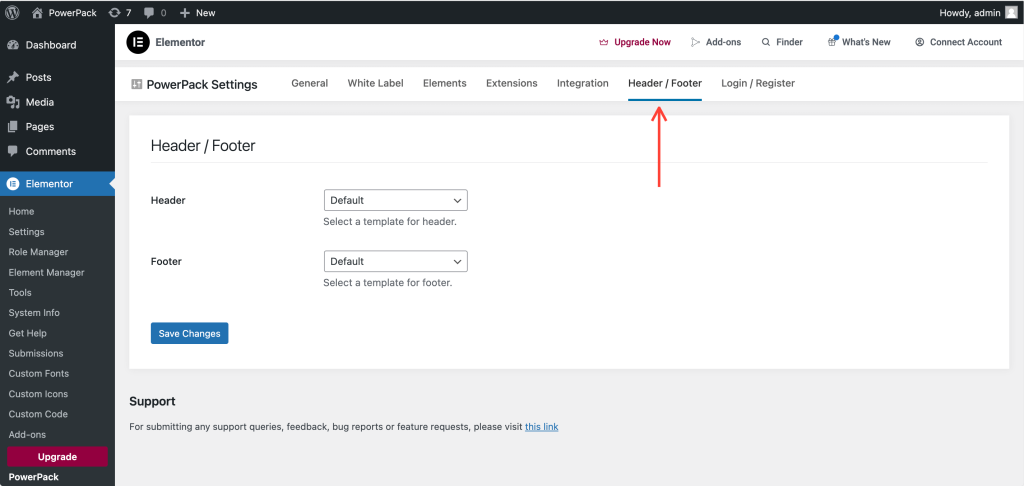Click the 'Header / Footer' panel heading
The width and height of the screenshot is (1024, 486).
pyautogui.click(x=203, y=146)
